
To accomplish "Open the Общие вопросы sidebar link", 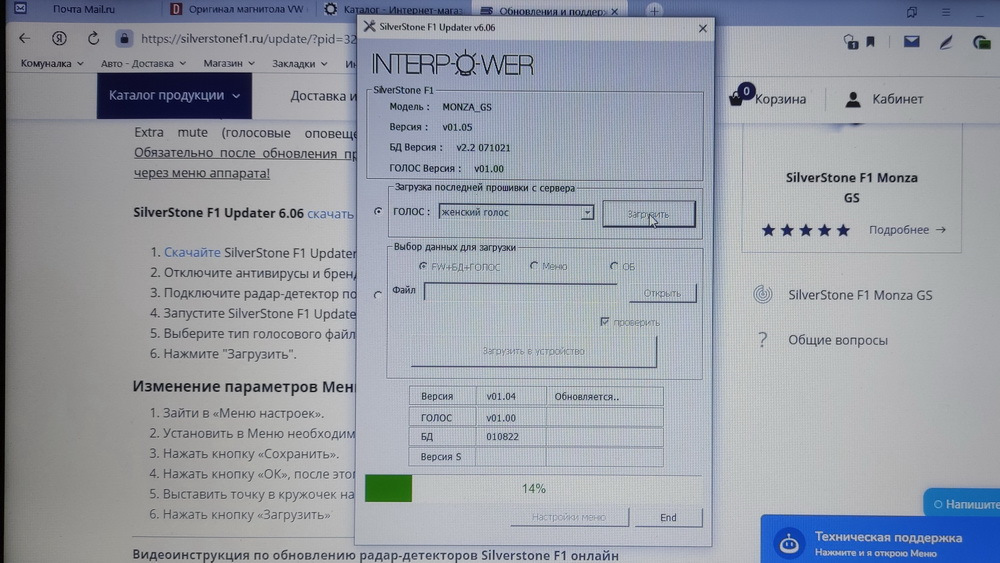I will click(x=837, y=340).
